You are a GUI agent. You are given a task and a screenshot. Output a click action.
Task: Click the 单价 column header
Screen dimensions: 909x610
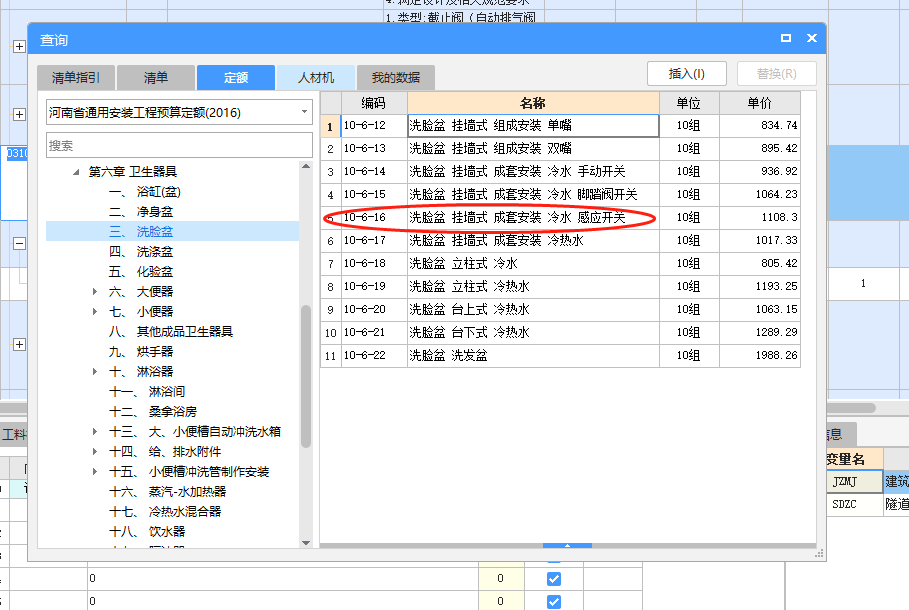[x=759, y=103]
